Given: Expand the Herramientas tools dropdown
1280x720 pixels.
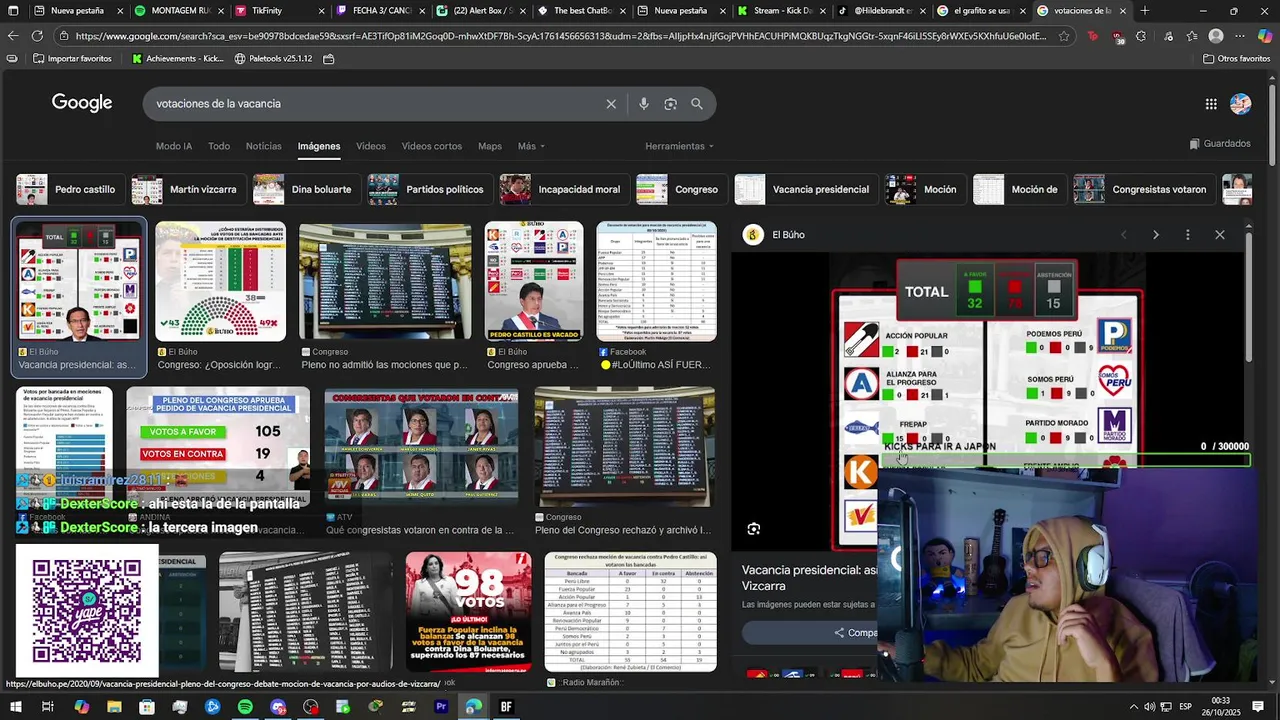Looking at the screenshot, I should pos(679,146).
